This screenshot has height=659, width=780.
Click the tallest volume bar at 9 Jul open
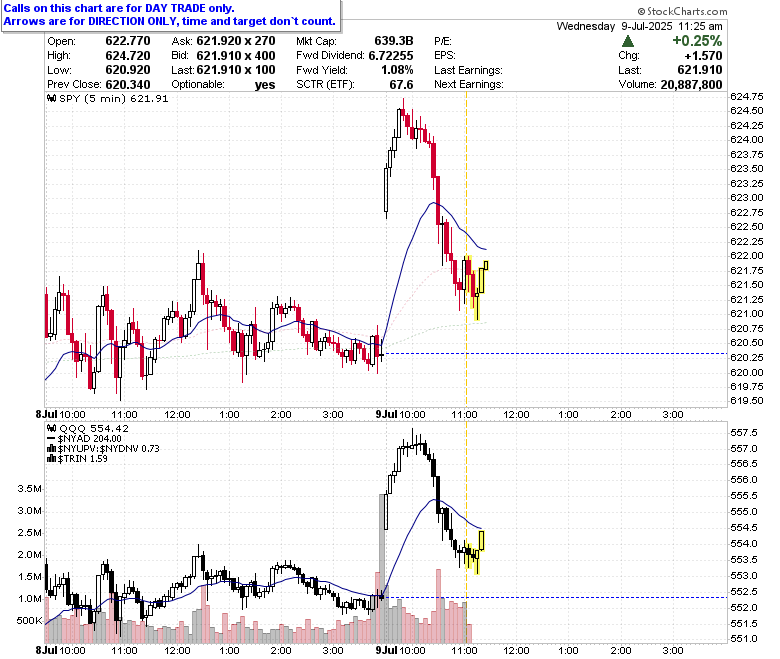pyautogui.click(x=382, y=568)
